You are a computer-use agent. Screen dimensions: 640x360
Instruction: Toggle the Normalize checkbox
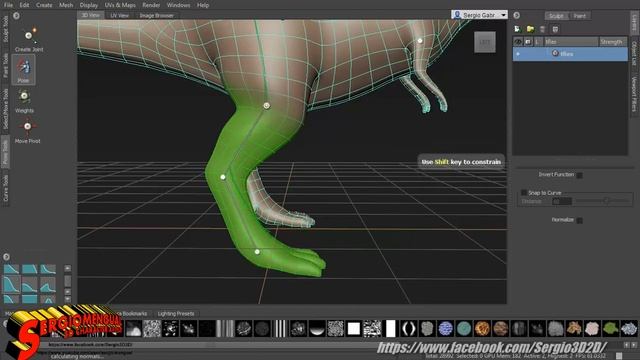click(x=580, y=220)
